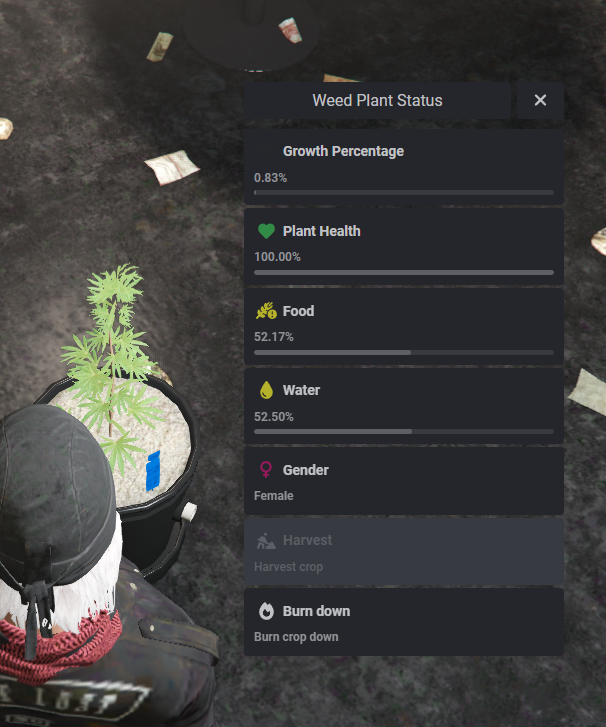Click the yellow wheat Food icon
Viewport: 606px width, 727px height.
click(x=266, y=311)
